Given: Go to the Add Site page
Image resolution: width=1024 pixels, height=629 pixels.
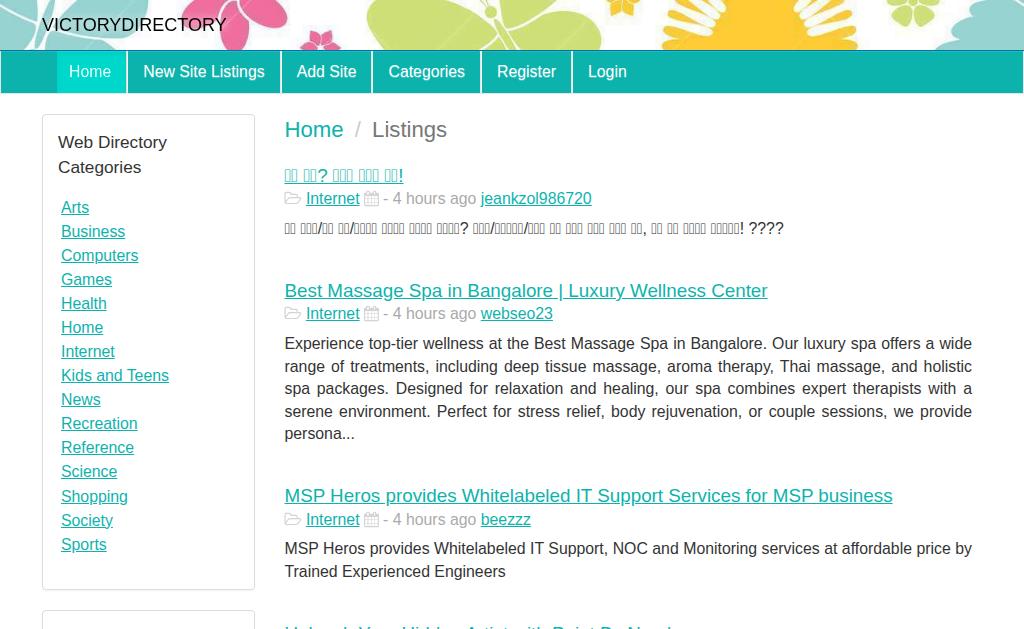Looking at the screenshot, I should pyautogui.click(x=327, y=72).
